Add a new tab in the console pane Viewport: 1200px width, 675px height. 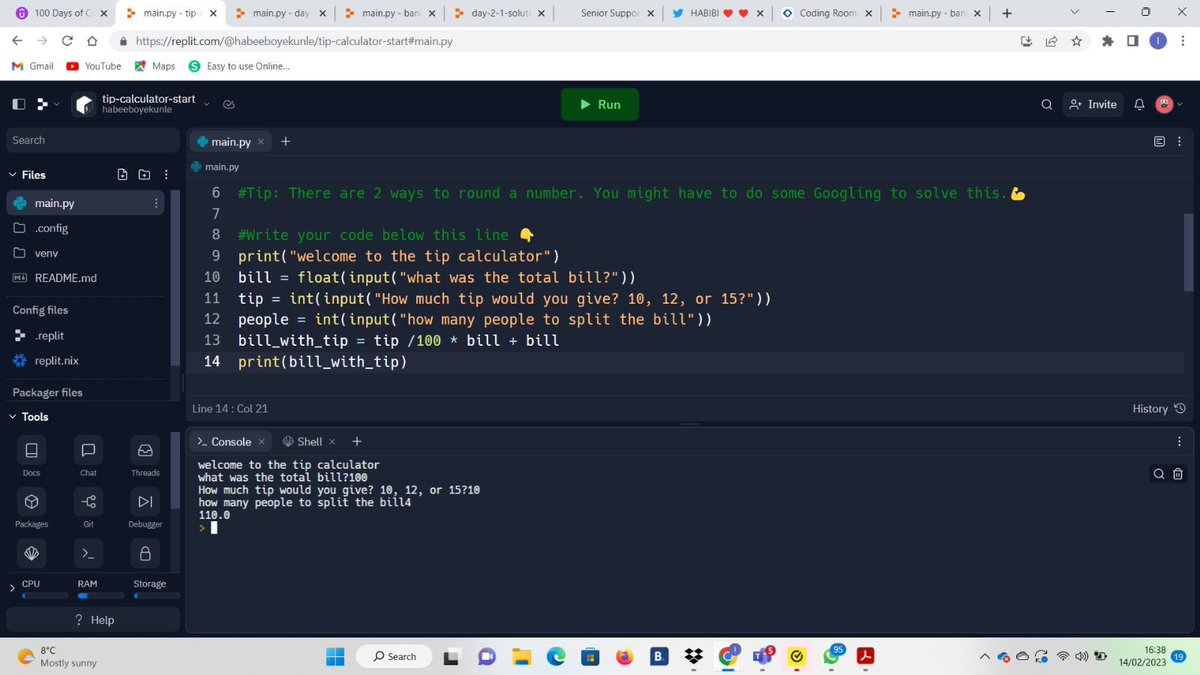pos(357,441)
